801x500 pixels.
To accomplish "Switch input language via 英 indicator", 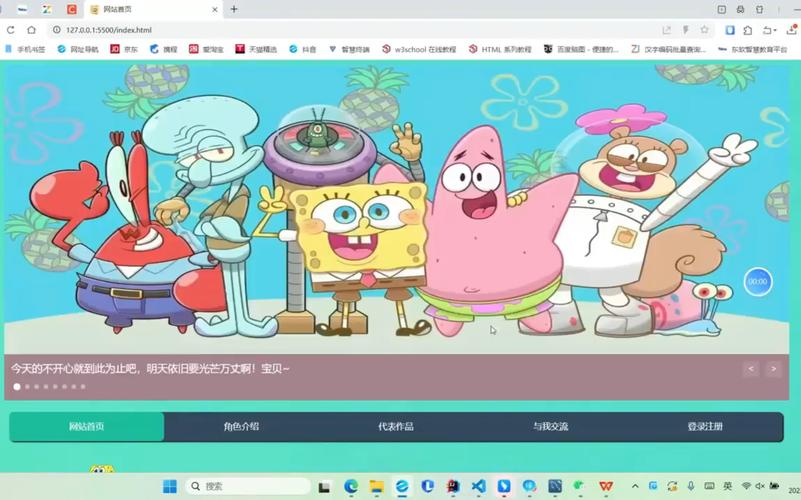I will [x=728, y=486].
